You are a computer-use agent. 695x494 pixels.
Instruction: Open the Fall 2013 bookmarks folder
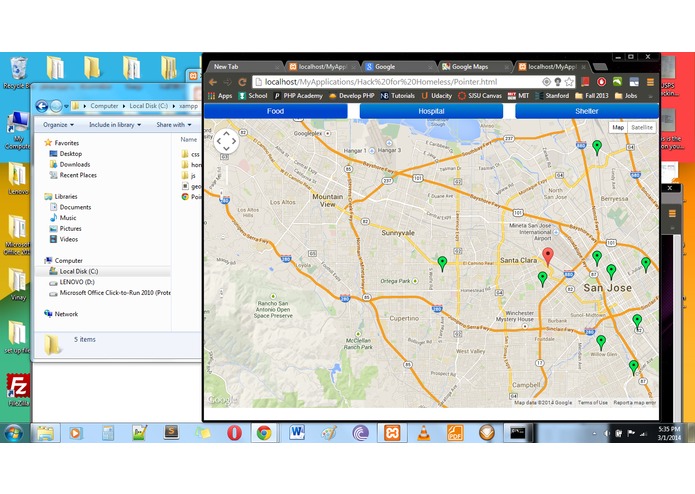click(592, 96)
